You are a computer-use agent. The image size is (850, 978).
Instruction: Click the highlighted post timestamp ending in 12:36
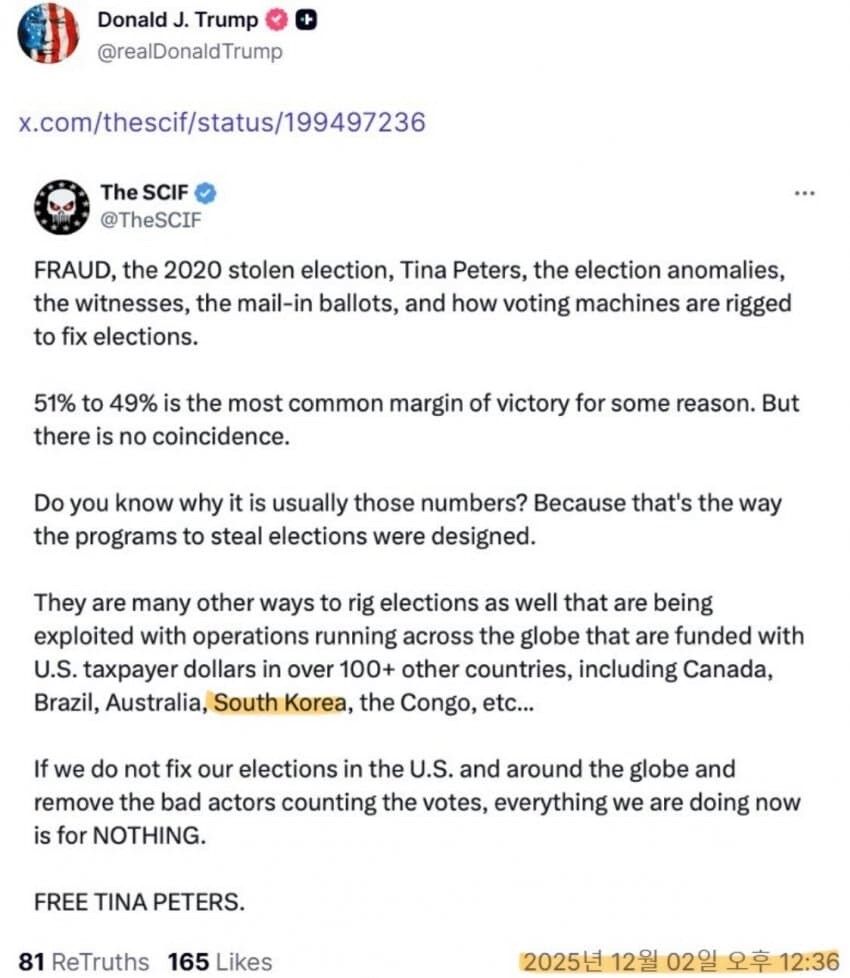coord(679,961)
